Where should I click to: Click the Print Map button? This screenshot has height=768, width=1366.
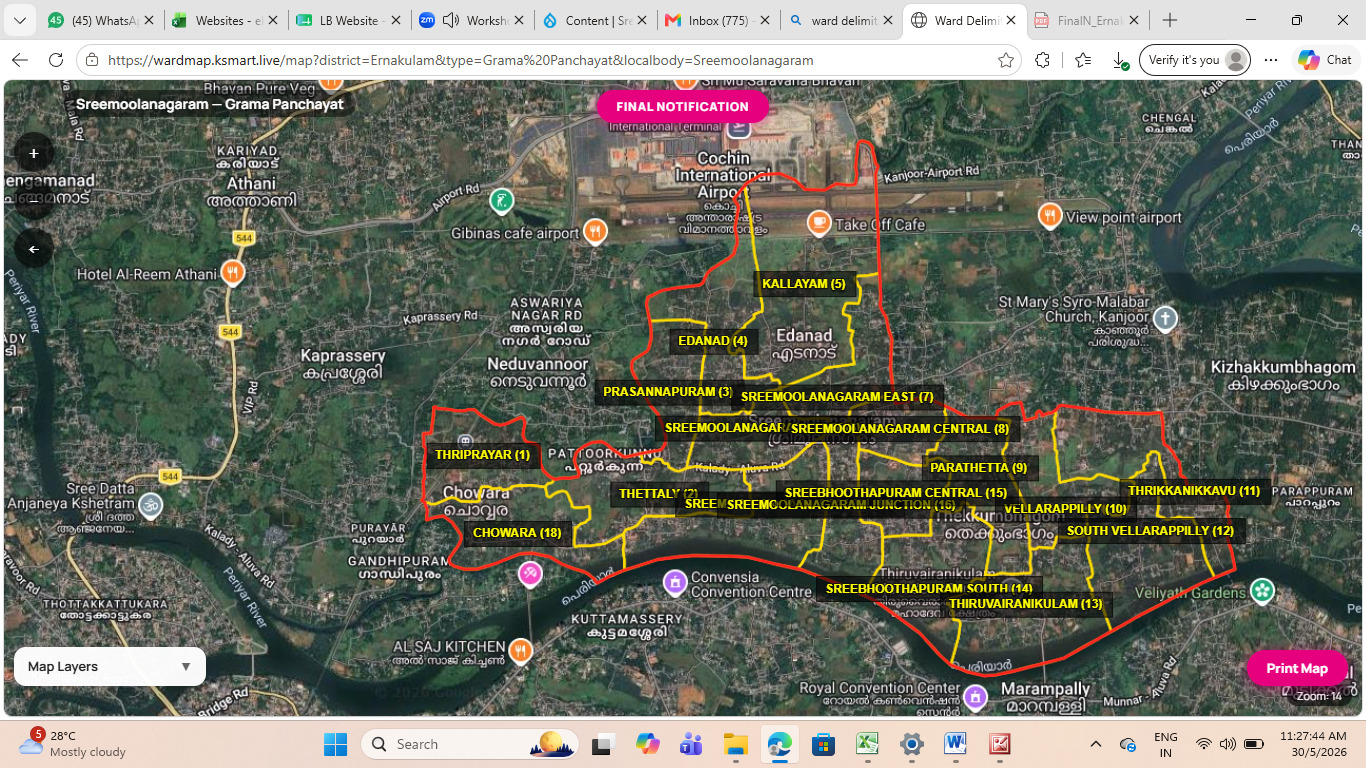(x=1297, y=668)
